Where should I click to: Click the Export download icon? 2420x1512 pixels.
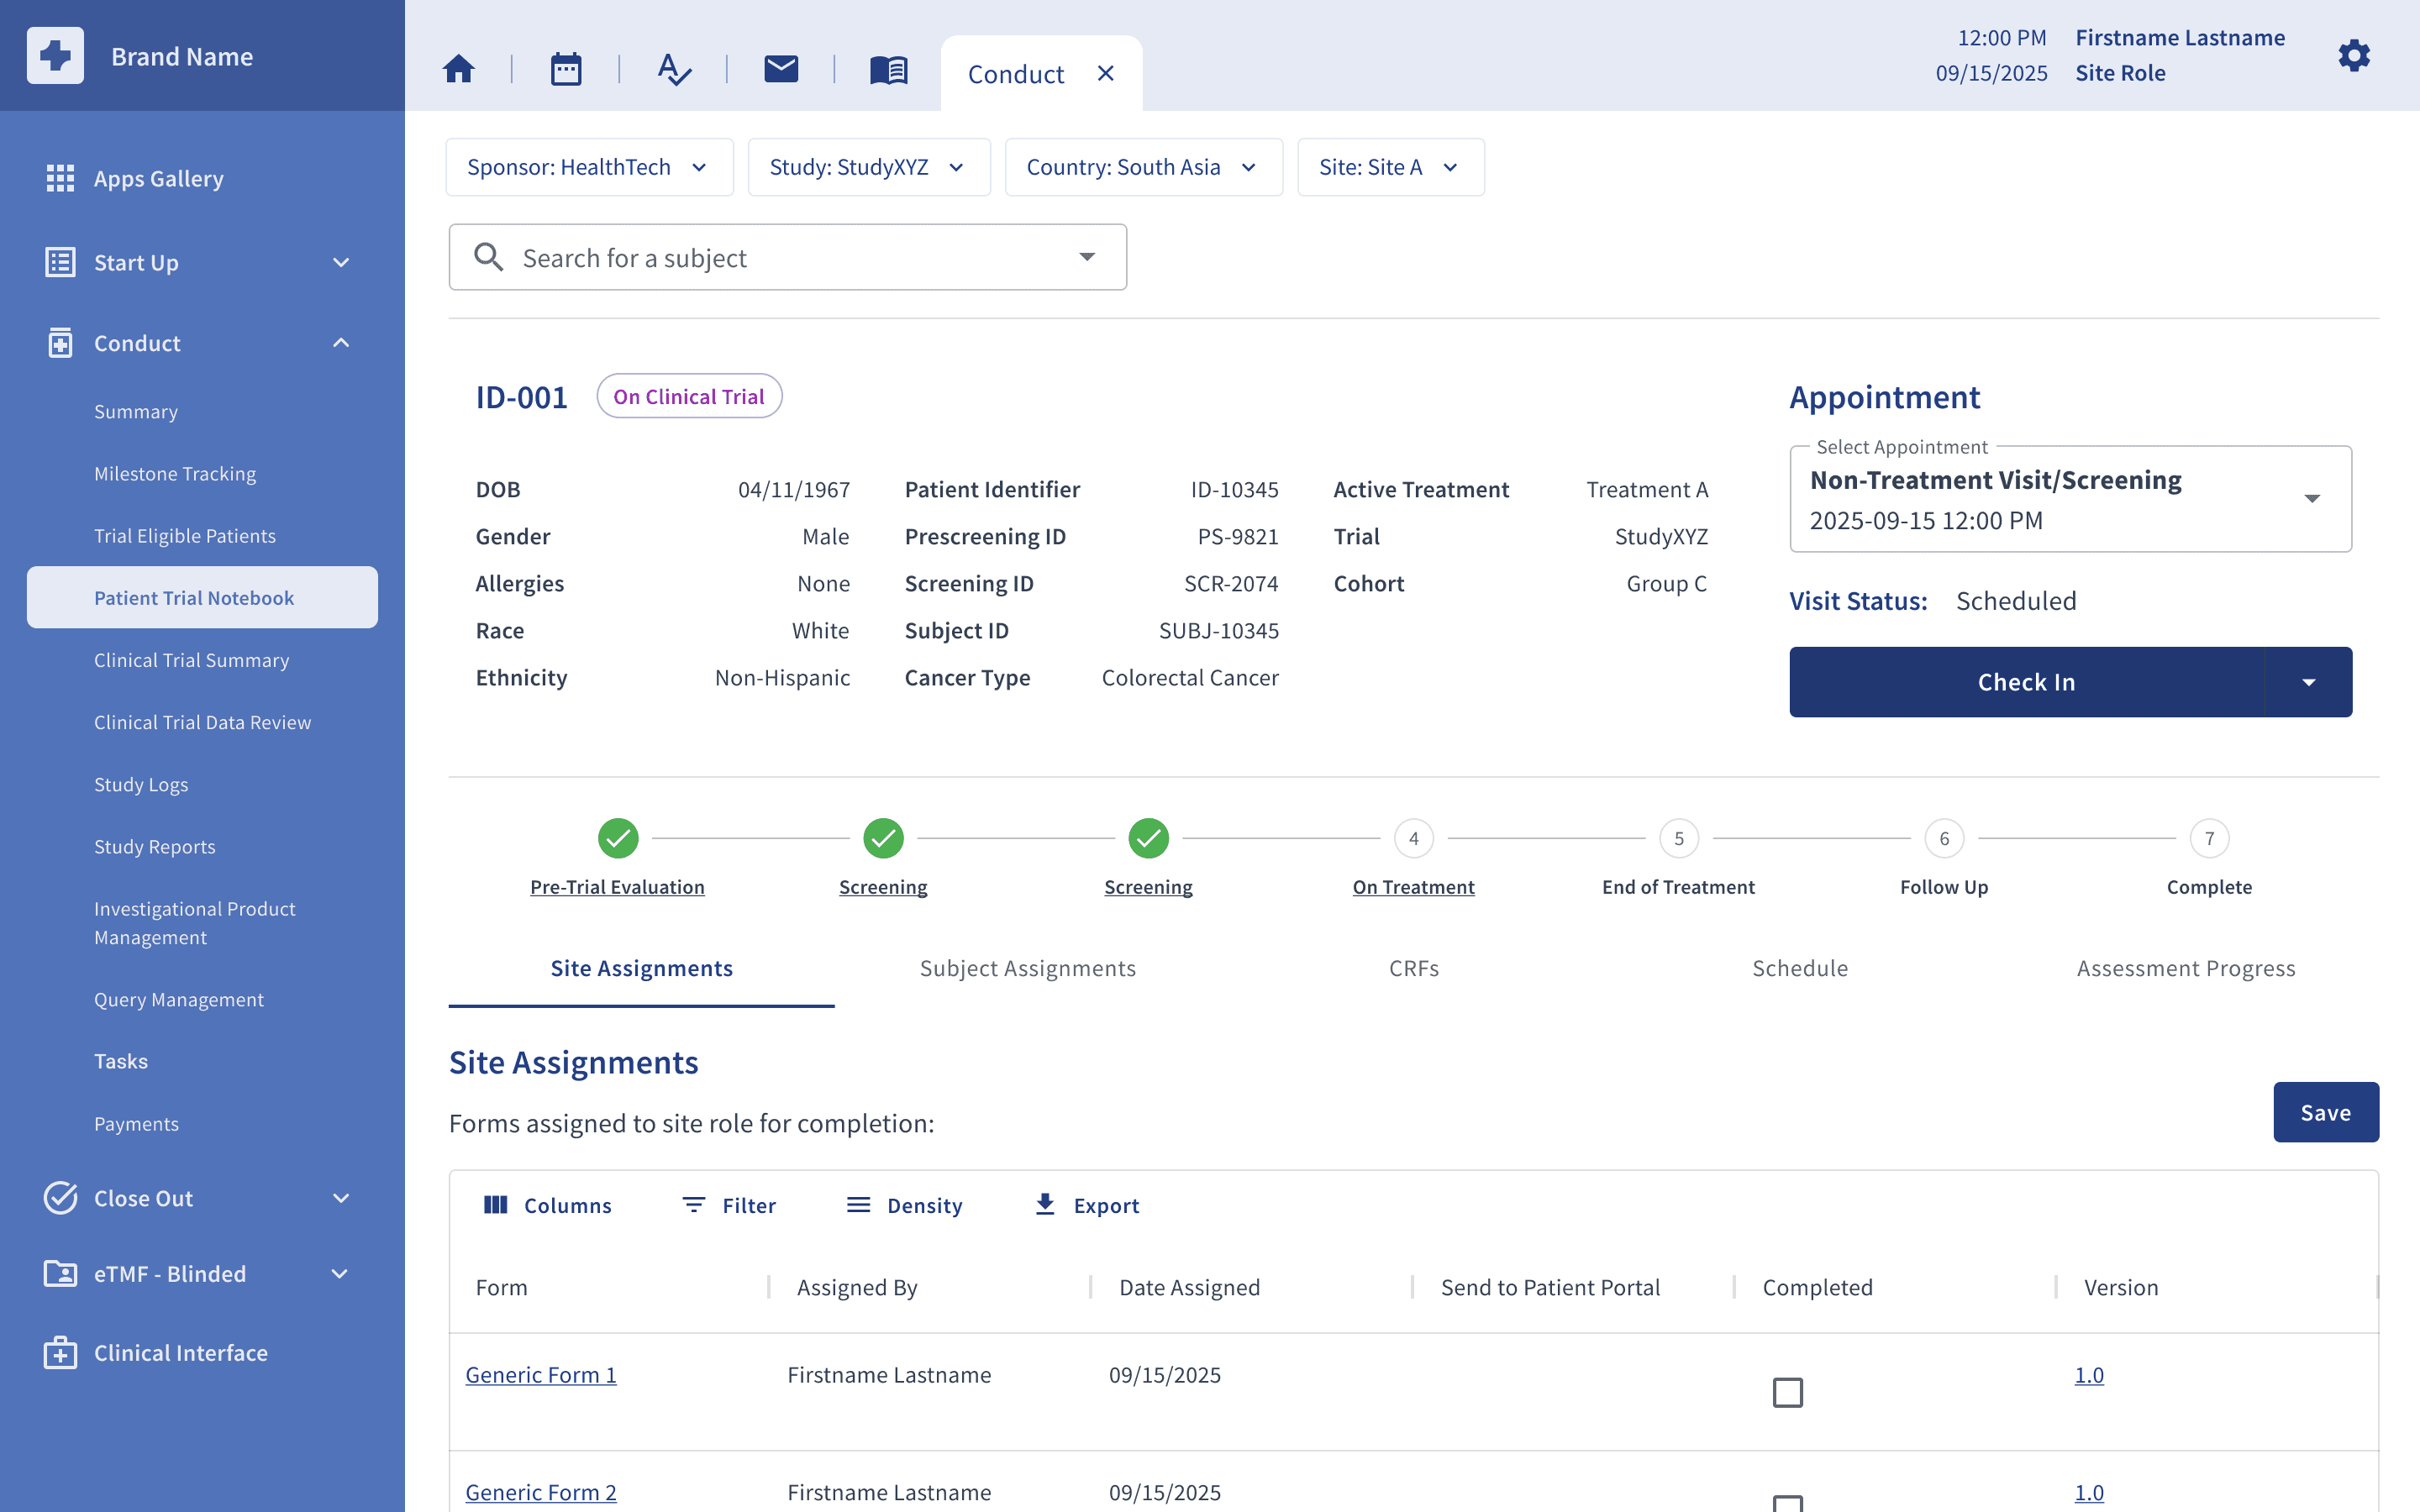coord(1045,1204)
